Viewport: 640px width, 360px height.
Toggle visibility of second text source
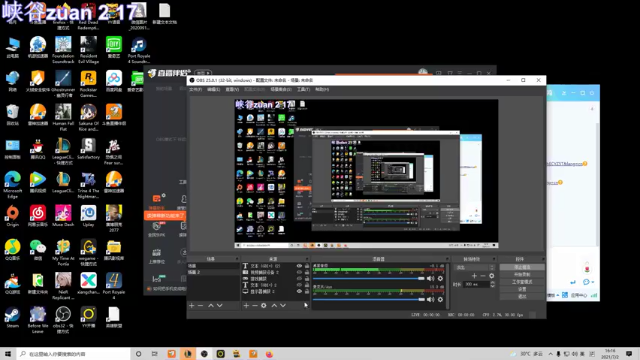[299, 285]
